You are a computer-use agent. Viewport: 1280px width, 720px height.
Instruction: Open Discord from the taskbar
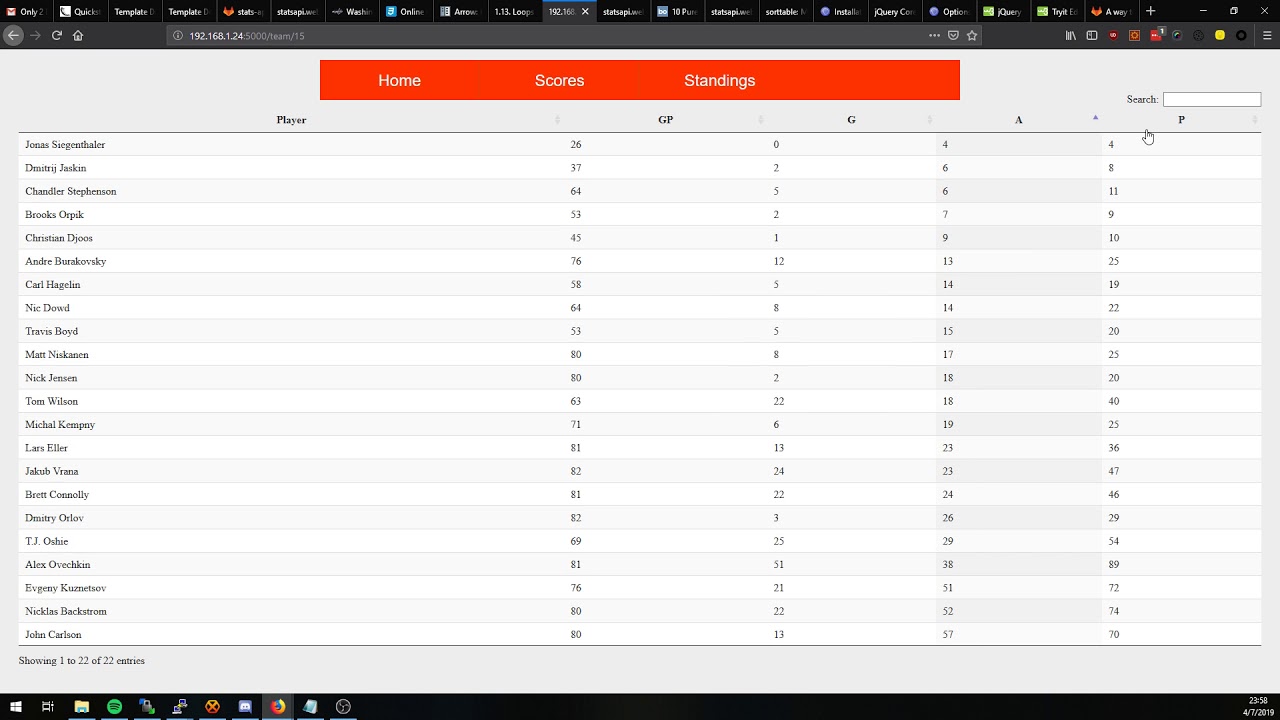(245, 706)
